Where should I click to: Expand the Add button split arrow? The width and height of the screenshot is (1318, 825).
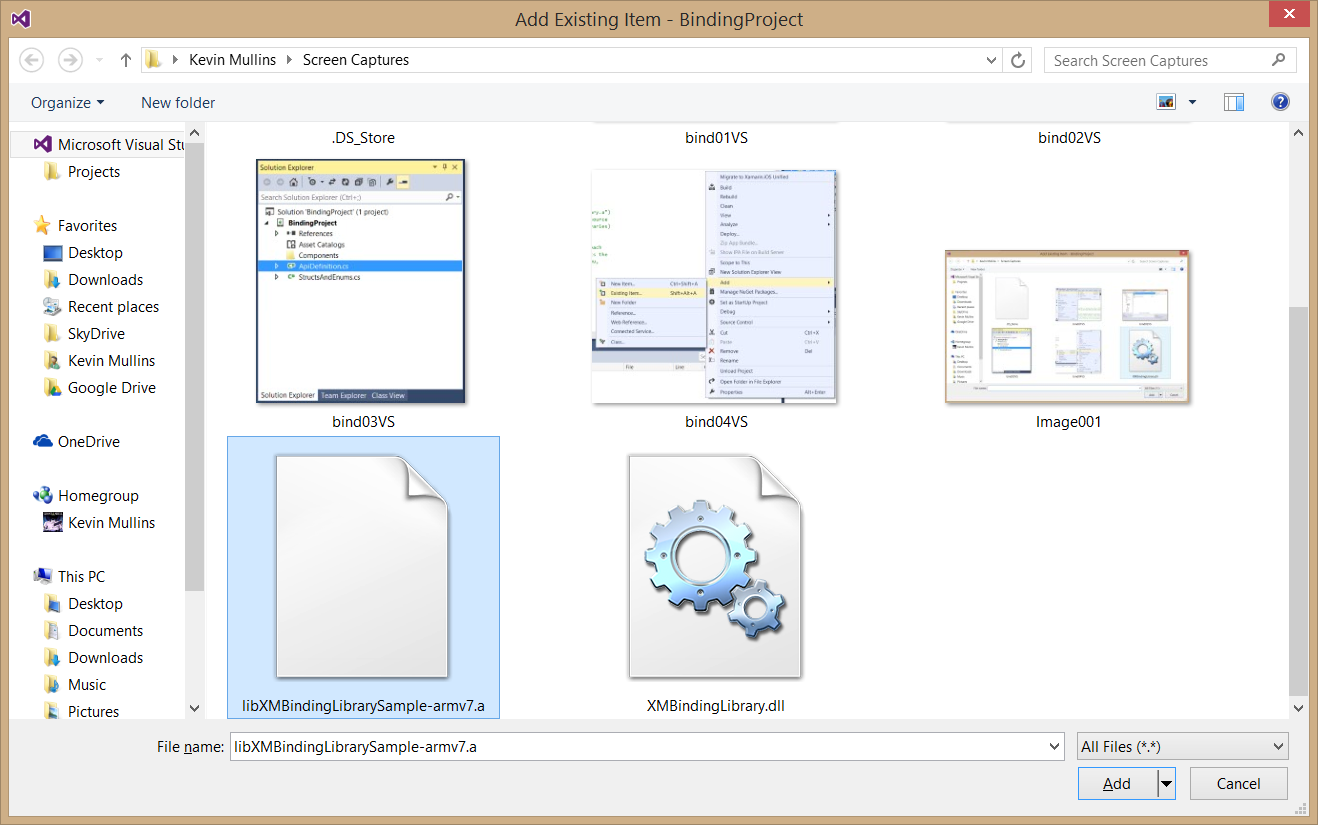(x=1166, y=784)
